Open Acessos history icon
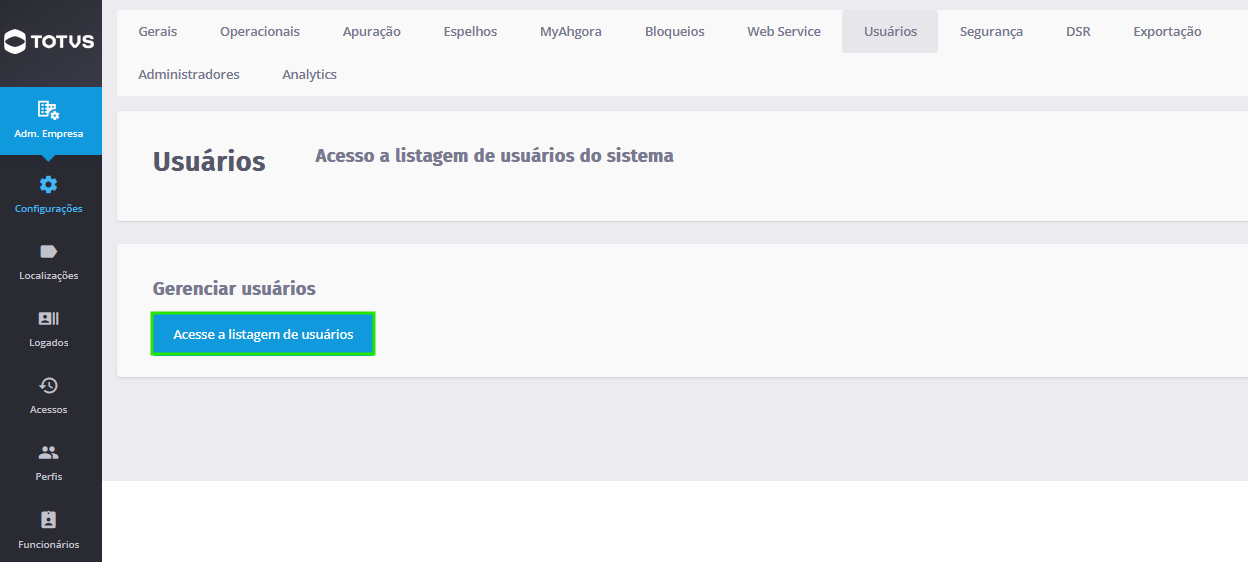The height and width of the screenshot is (562, 1248). [48, 385]
